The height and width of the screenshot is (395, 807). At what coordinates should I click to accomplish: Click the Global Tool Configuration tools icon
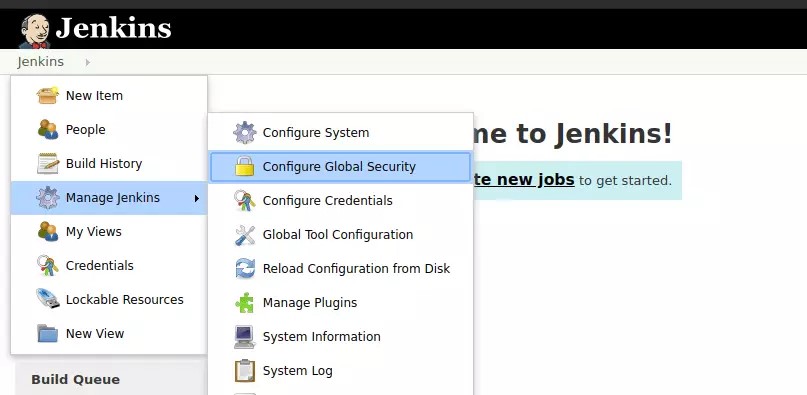244,234
